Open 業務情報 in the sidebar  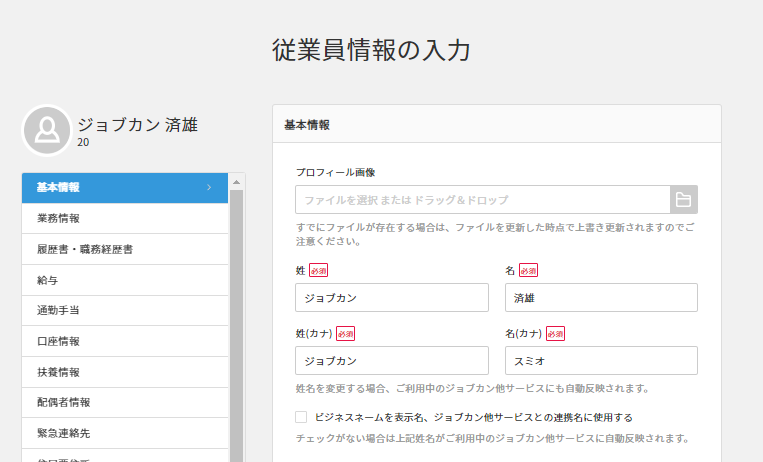(x=125, y=218)
